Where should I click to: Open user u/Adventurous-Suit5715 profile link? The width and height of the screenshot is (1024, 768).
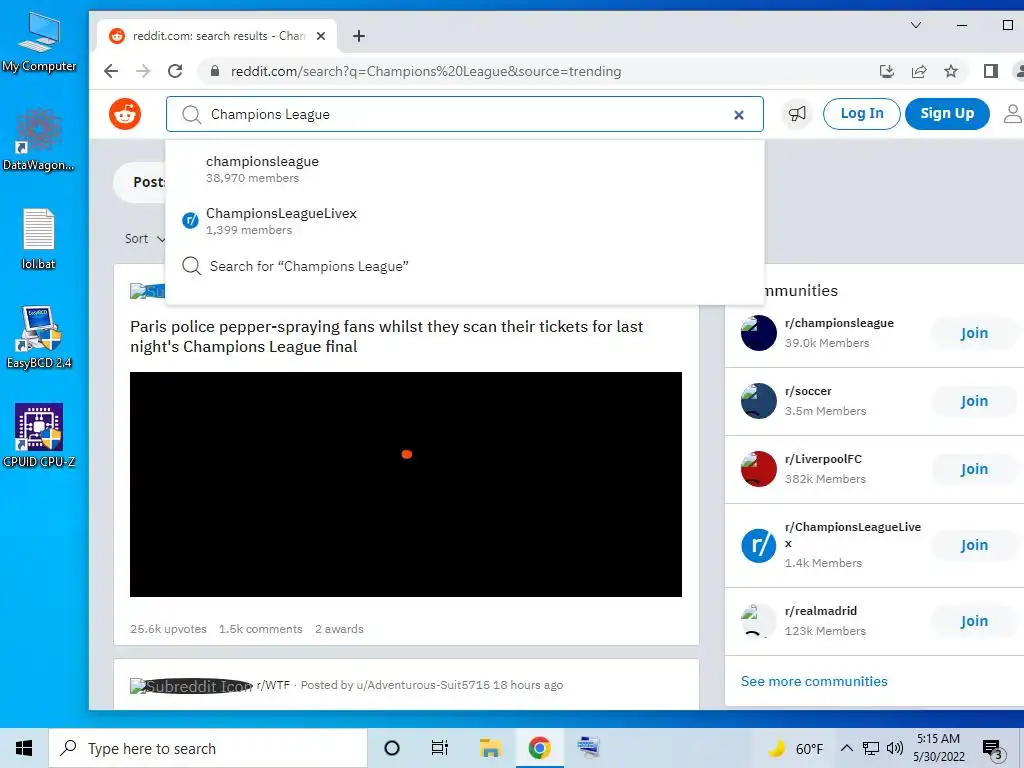[423, 685]
